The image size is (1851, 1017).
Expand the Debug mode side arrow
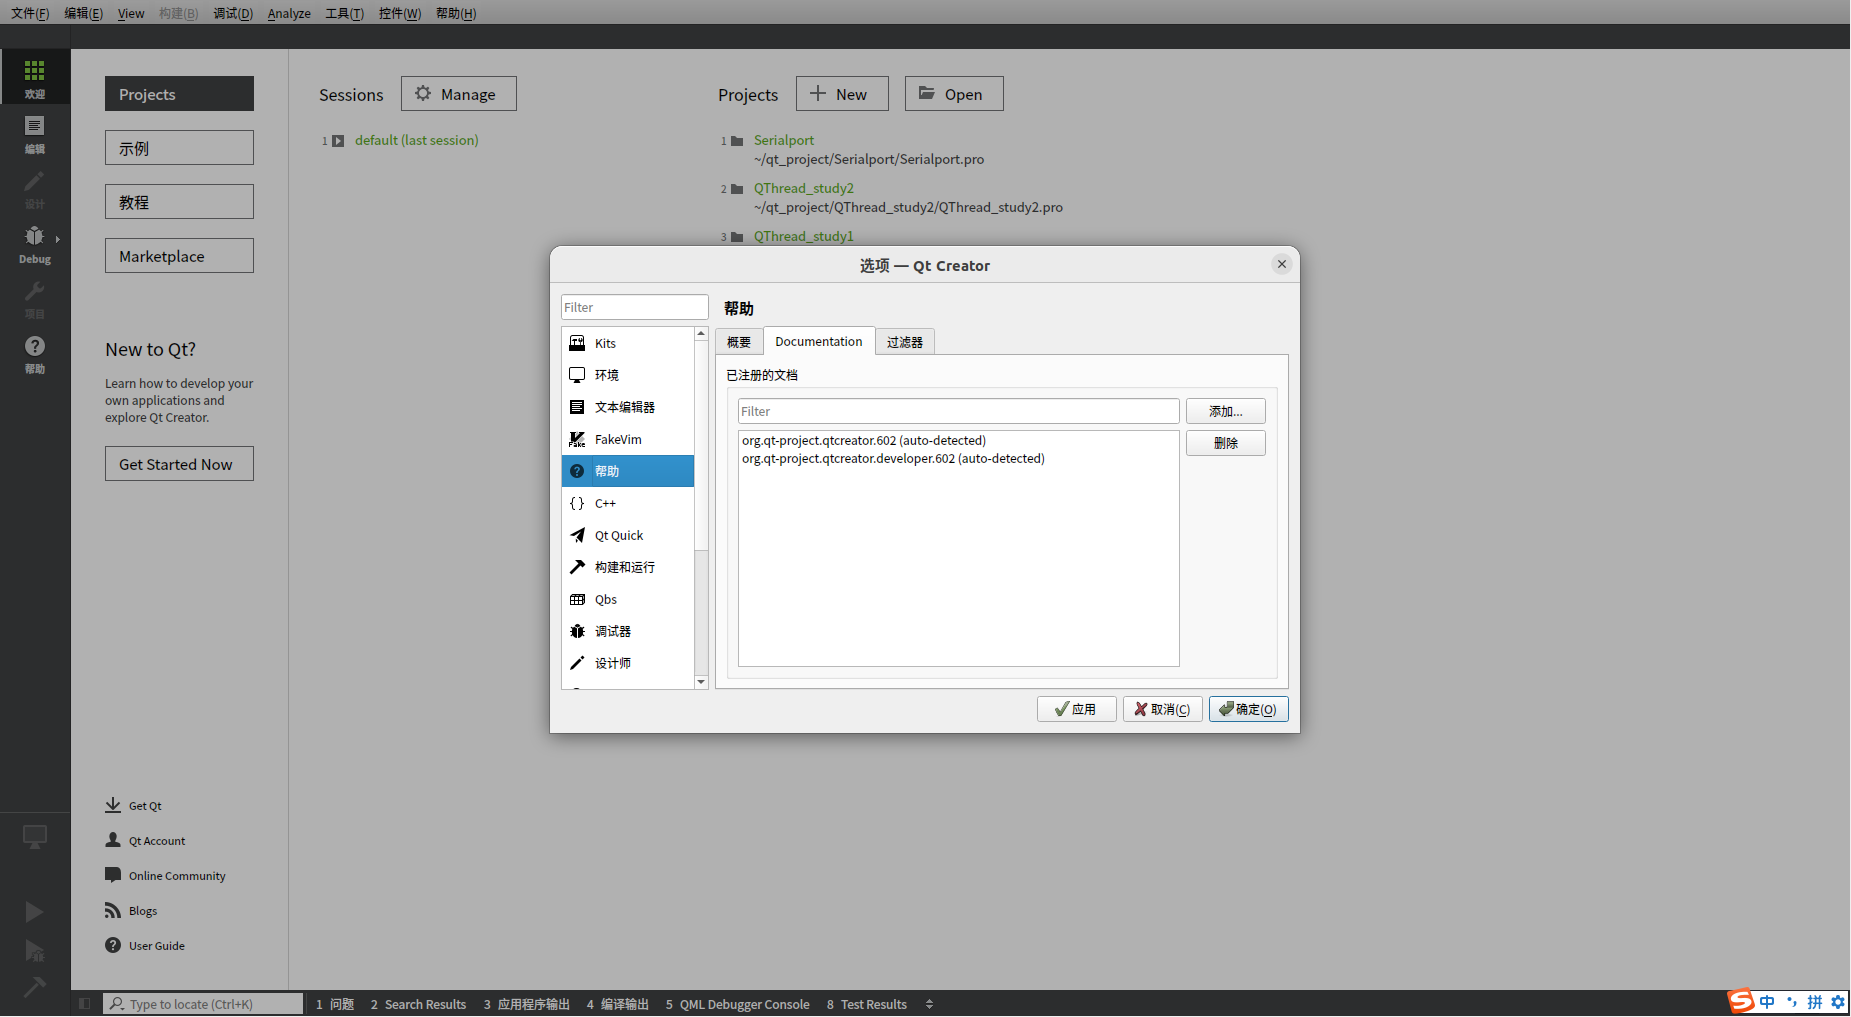click(58, 239)
